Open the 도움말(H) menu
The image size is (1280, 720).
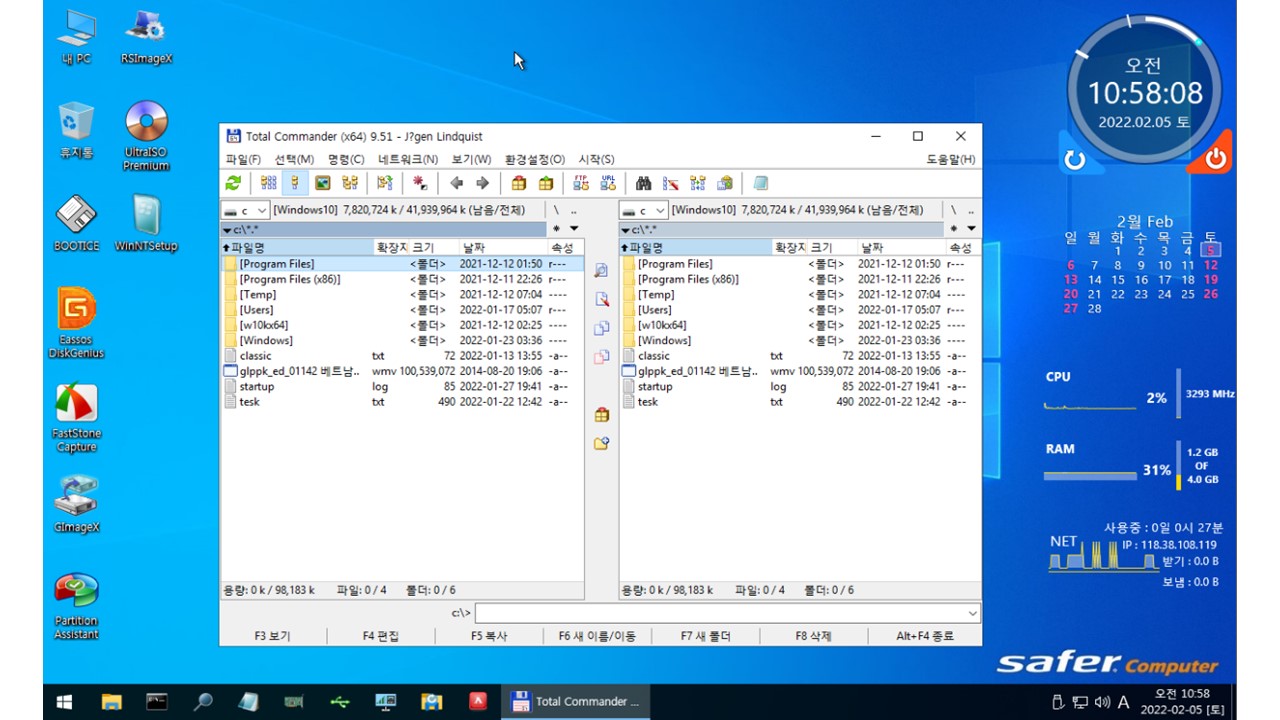[951, 159]
